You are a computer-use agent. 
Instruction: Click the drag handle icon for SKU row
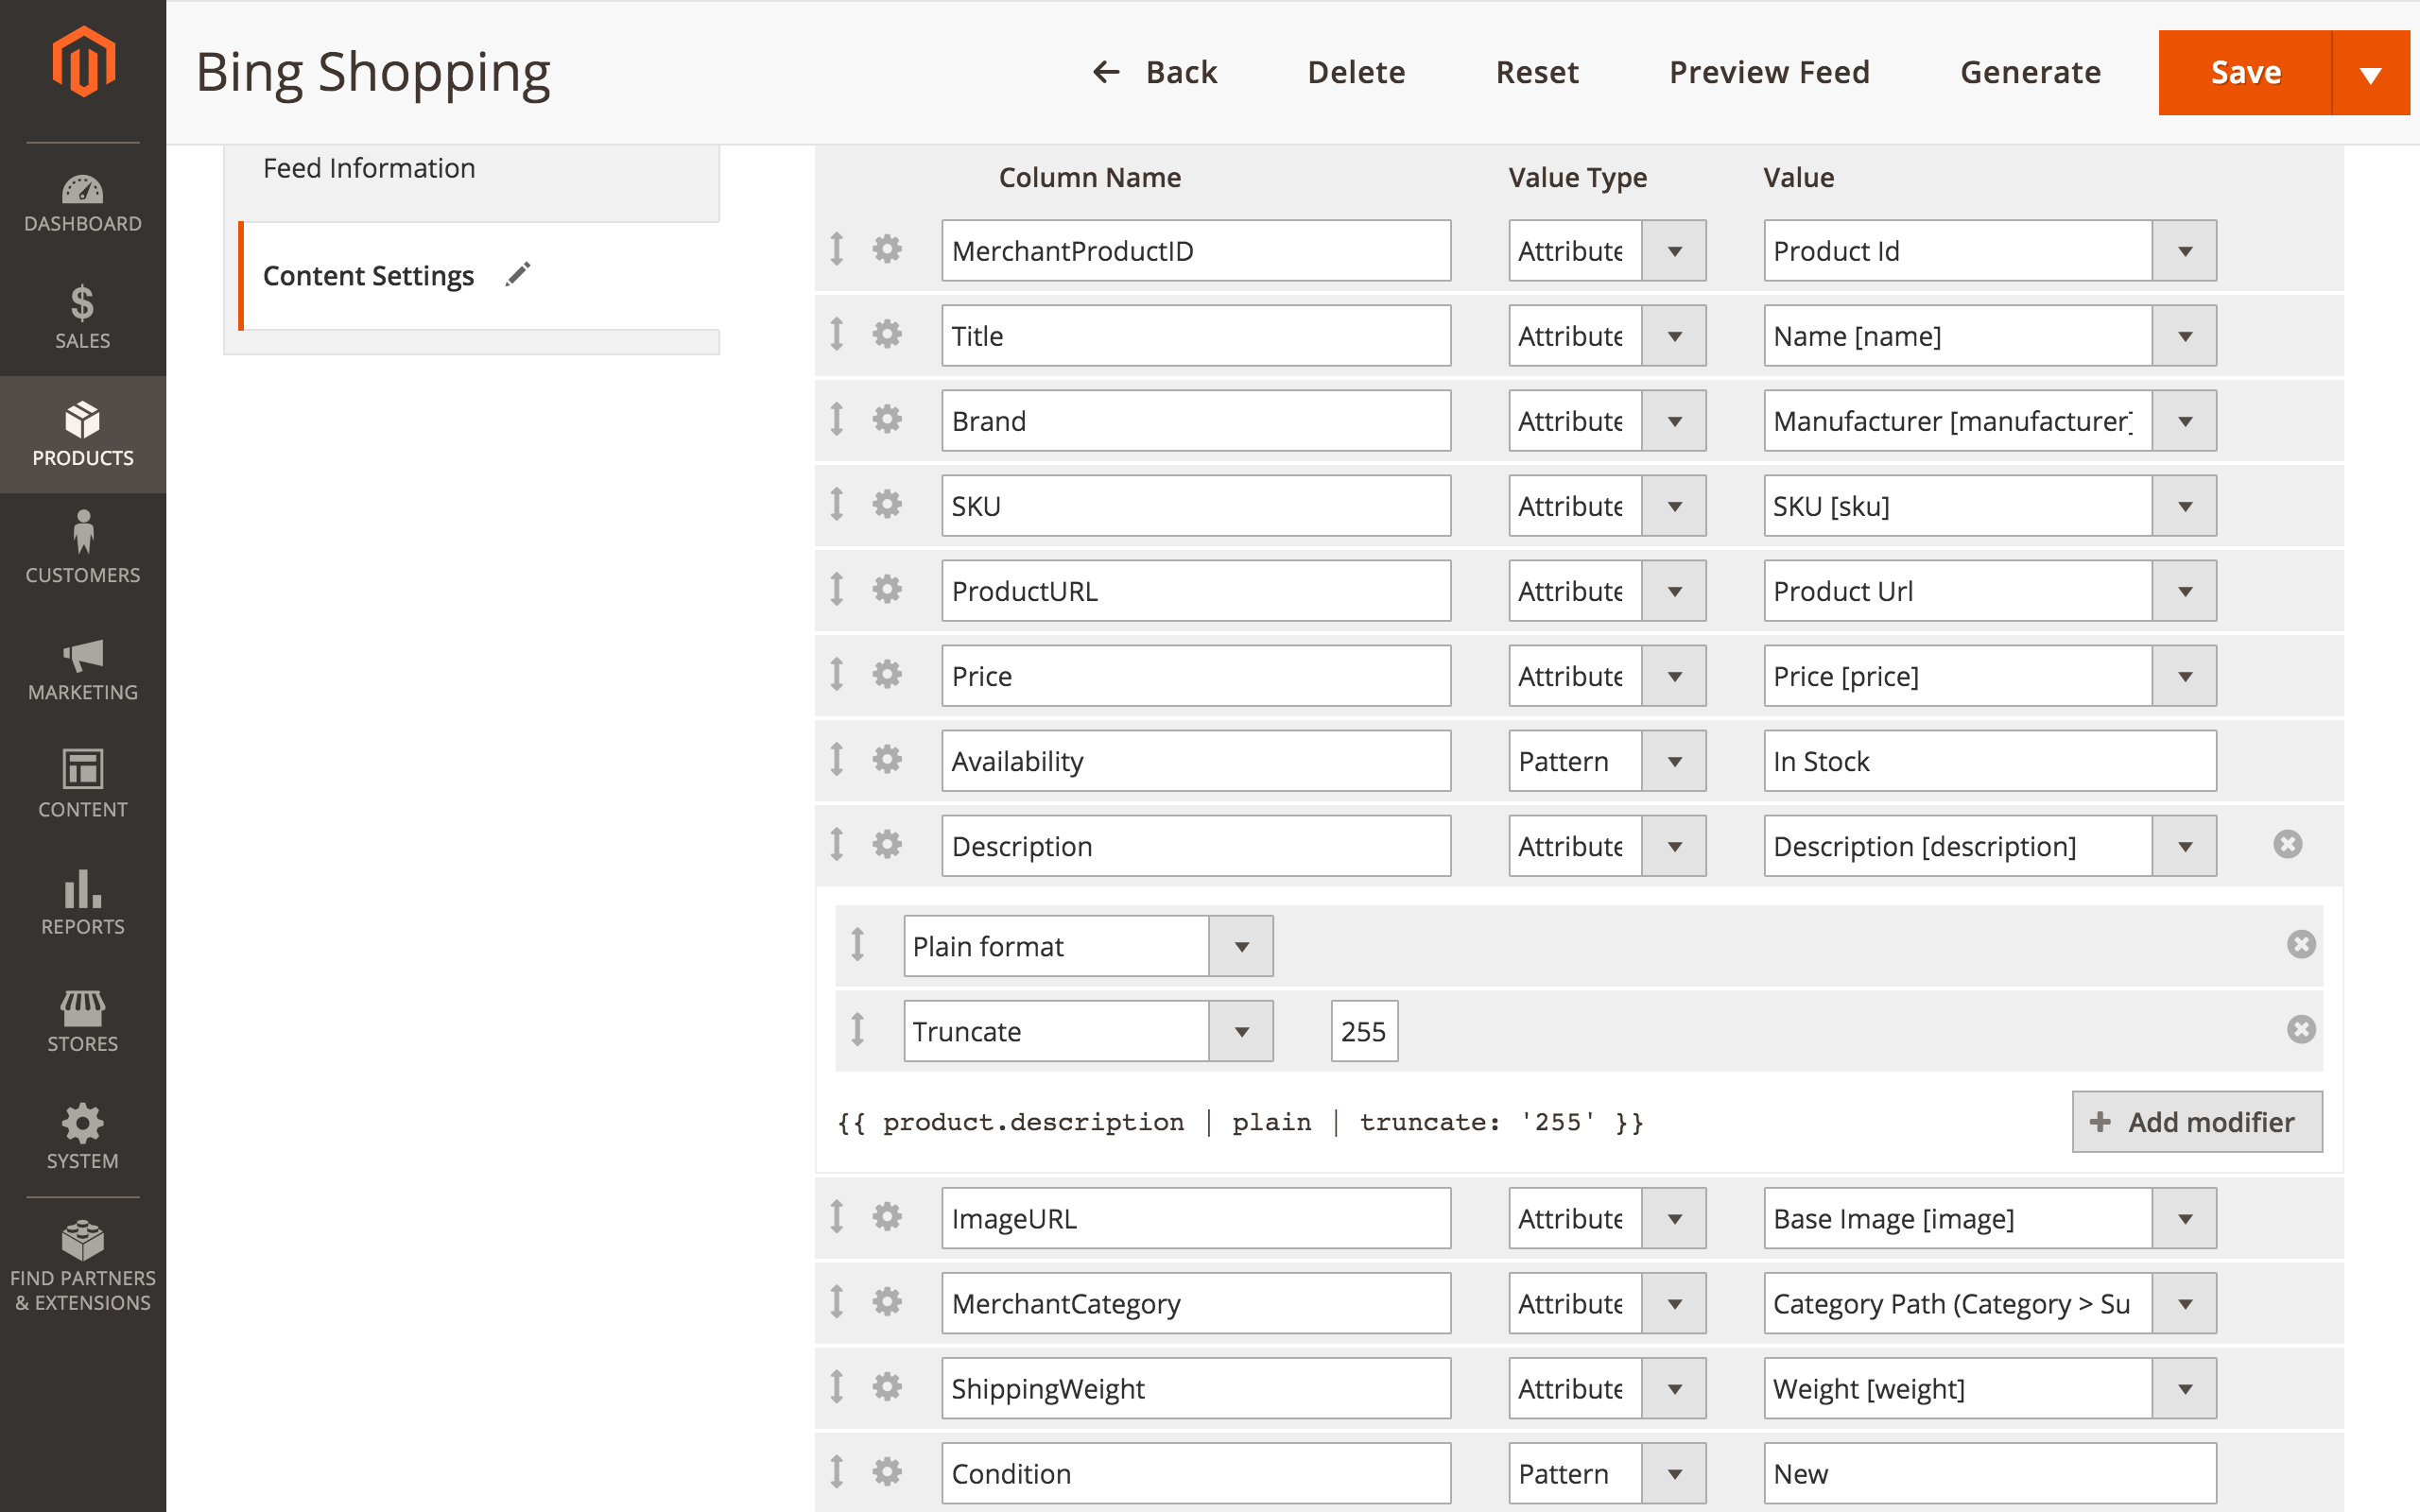coord(838,504)
